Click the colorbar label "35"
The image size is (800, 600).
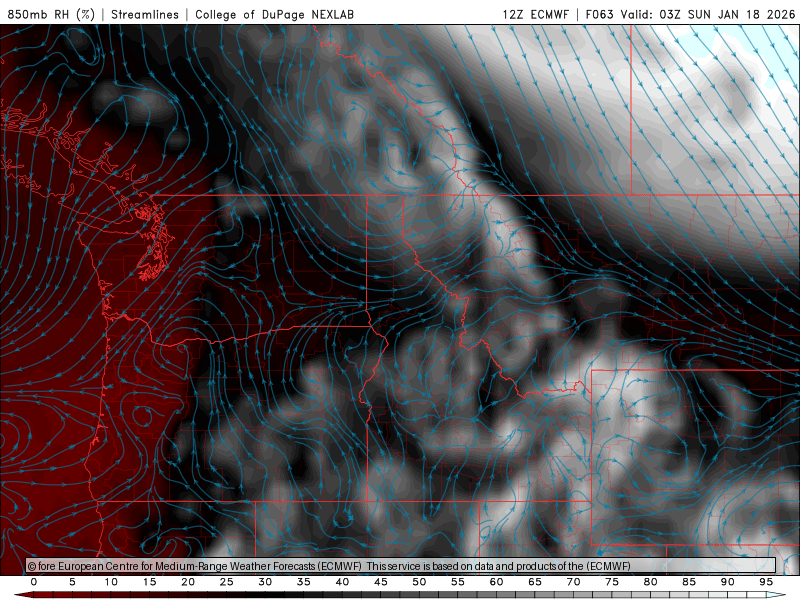tap(304, 582)
